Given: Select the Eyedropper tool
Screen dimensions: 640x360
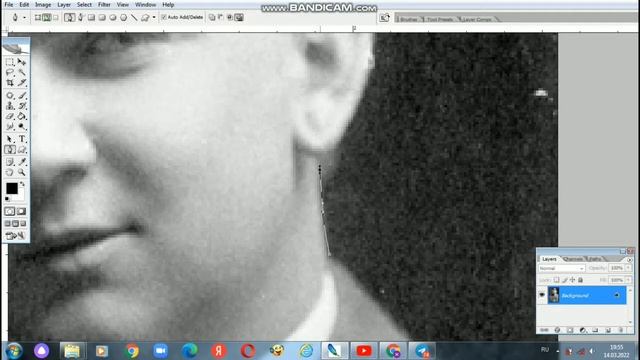Looking at the screenshot, I should click(x=22, y=162).
